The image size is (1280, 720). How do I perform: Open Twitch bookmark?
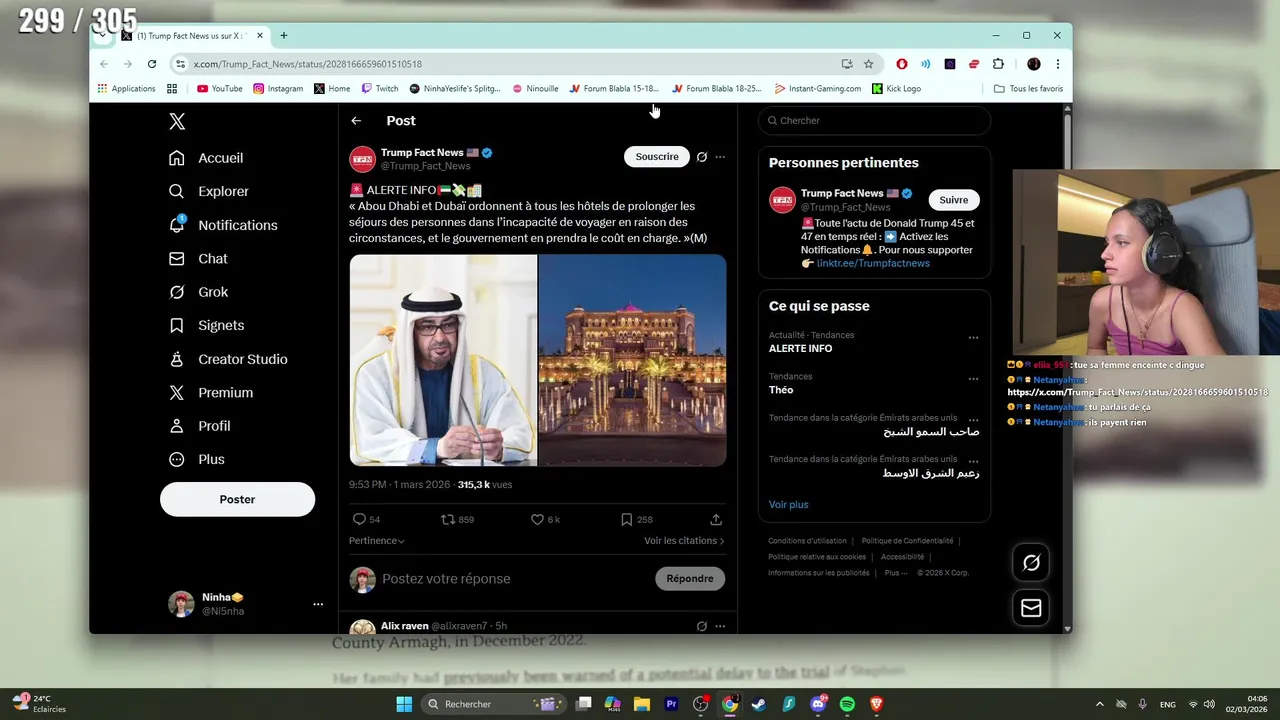(380, 88)
